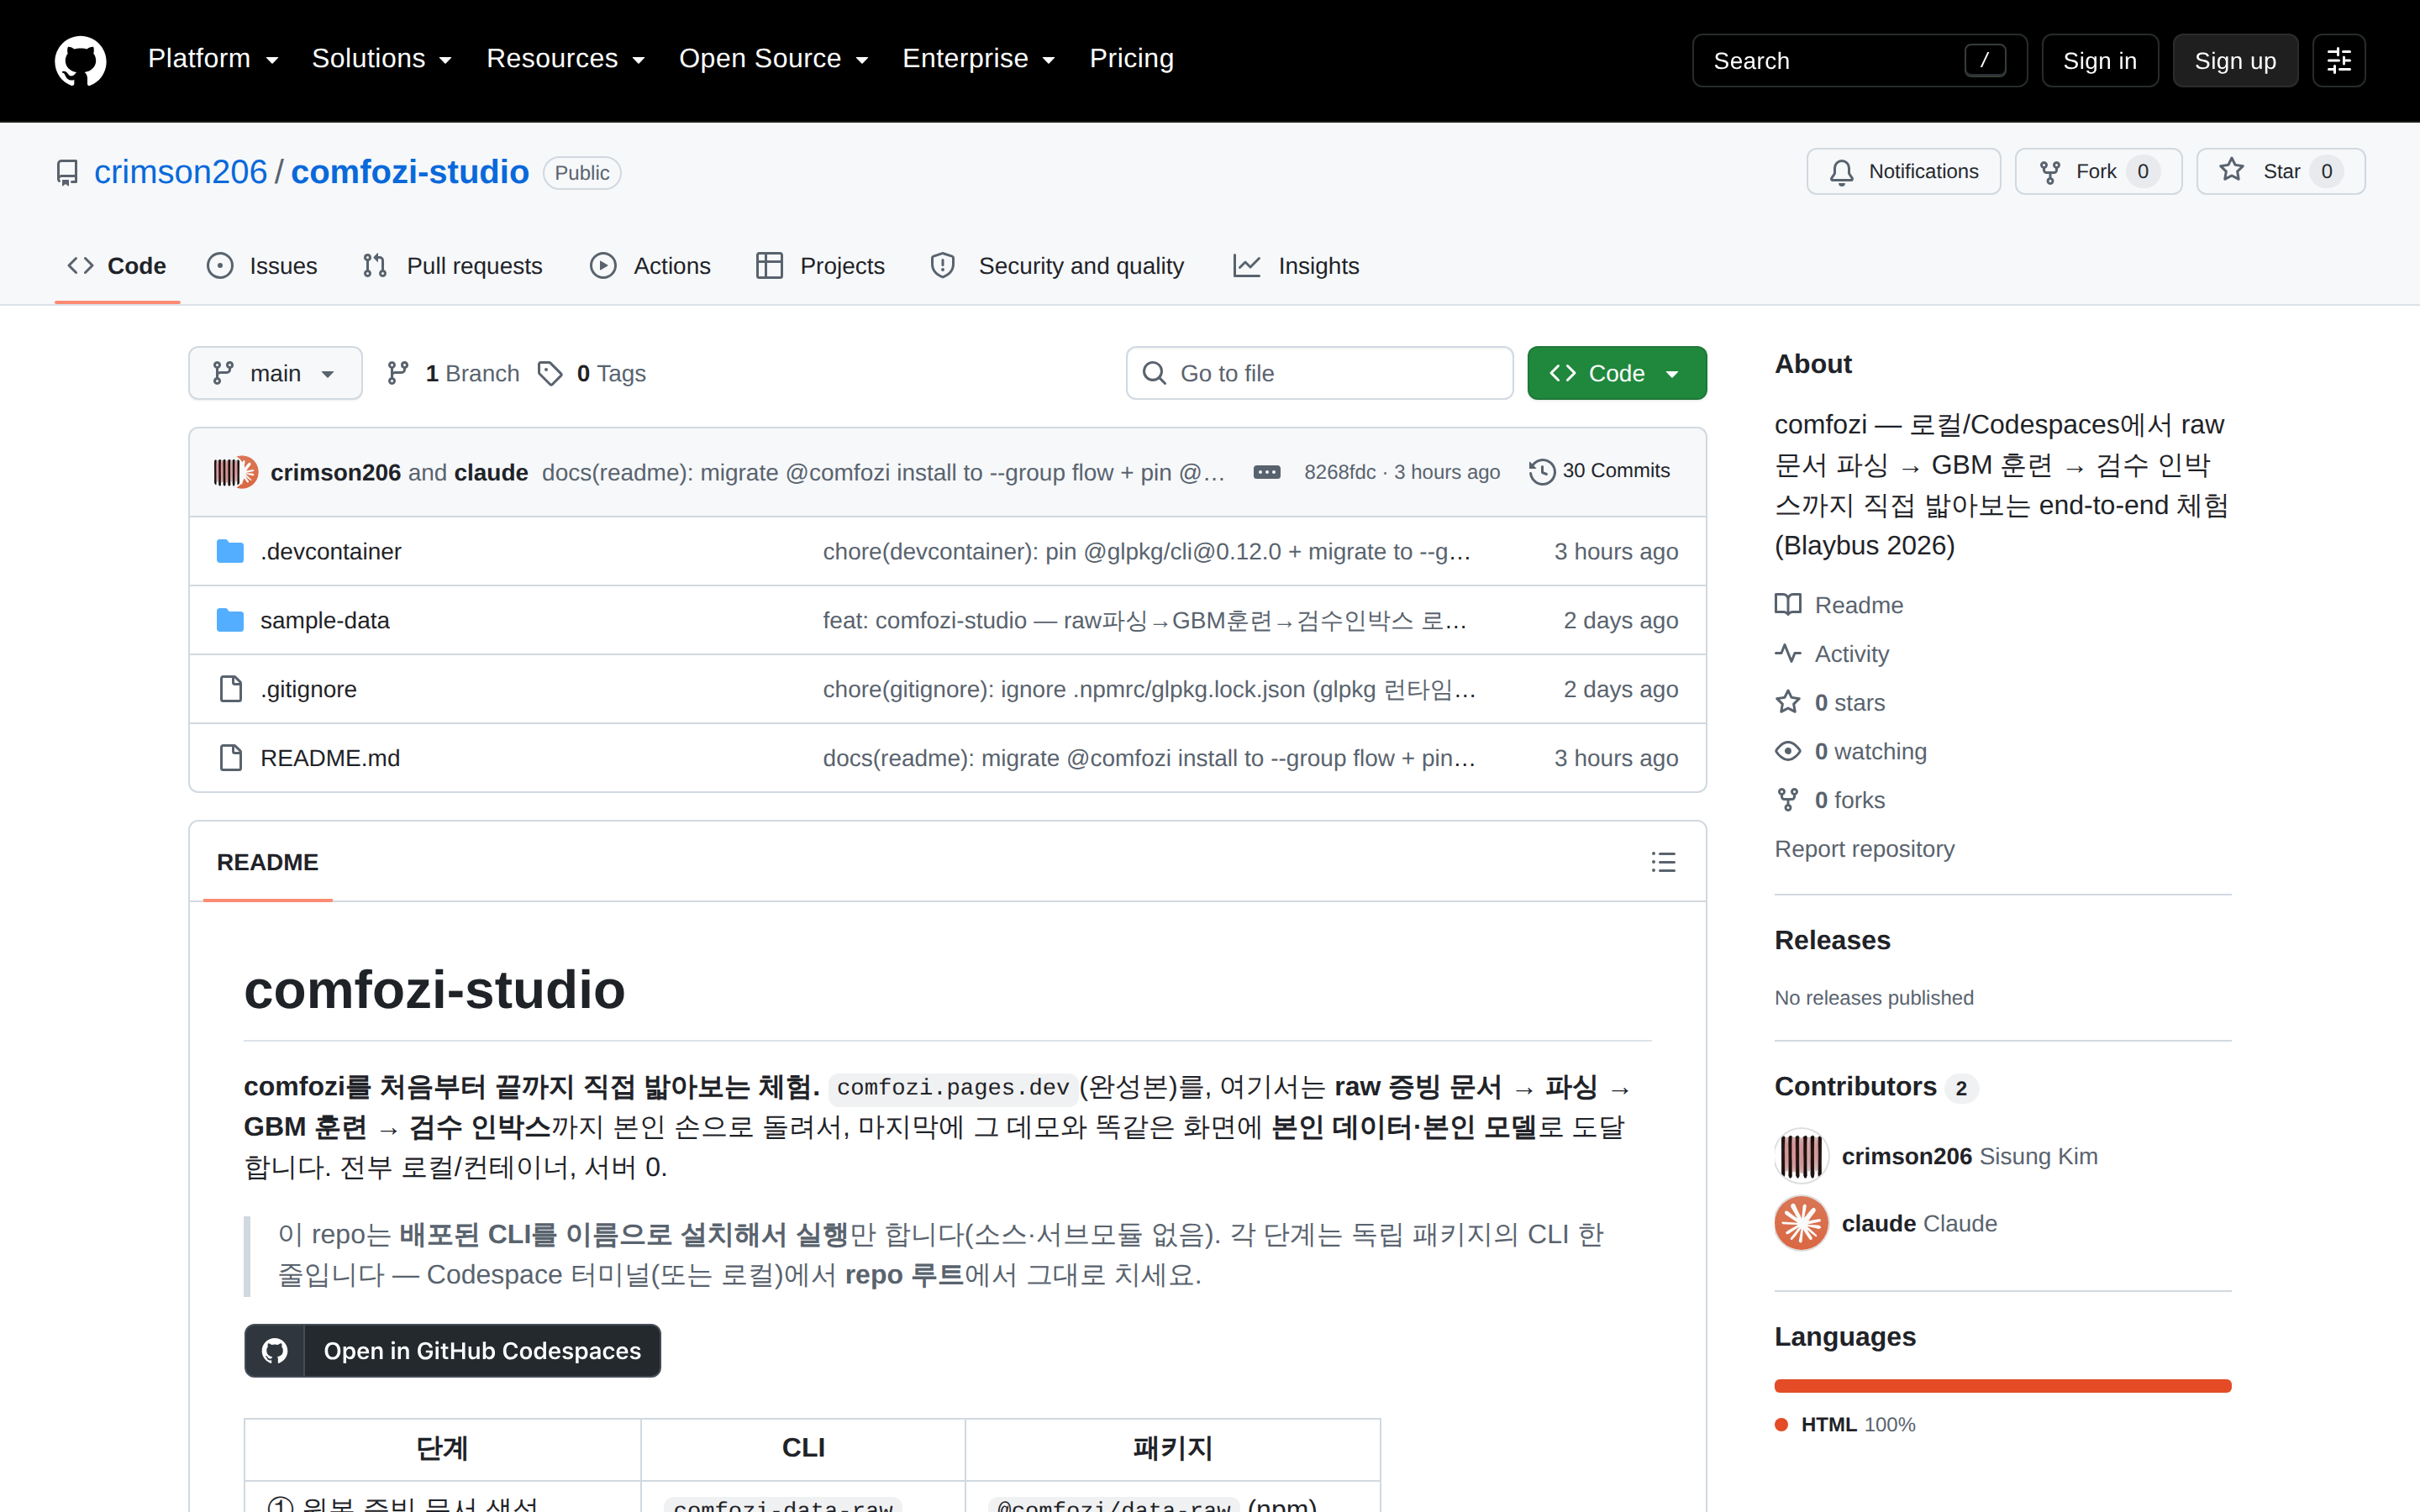
Task: Switch to the Insights tab
Action: click(1296, 266)
